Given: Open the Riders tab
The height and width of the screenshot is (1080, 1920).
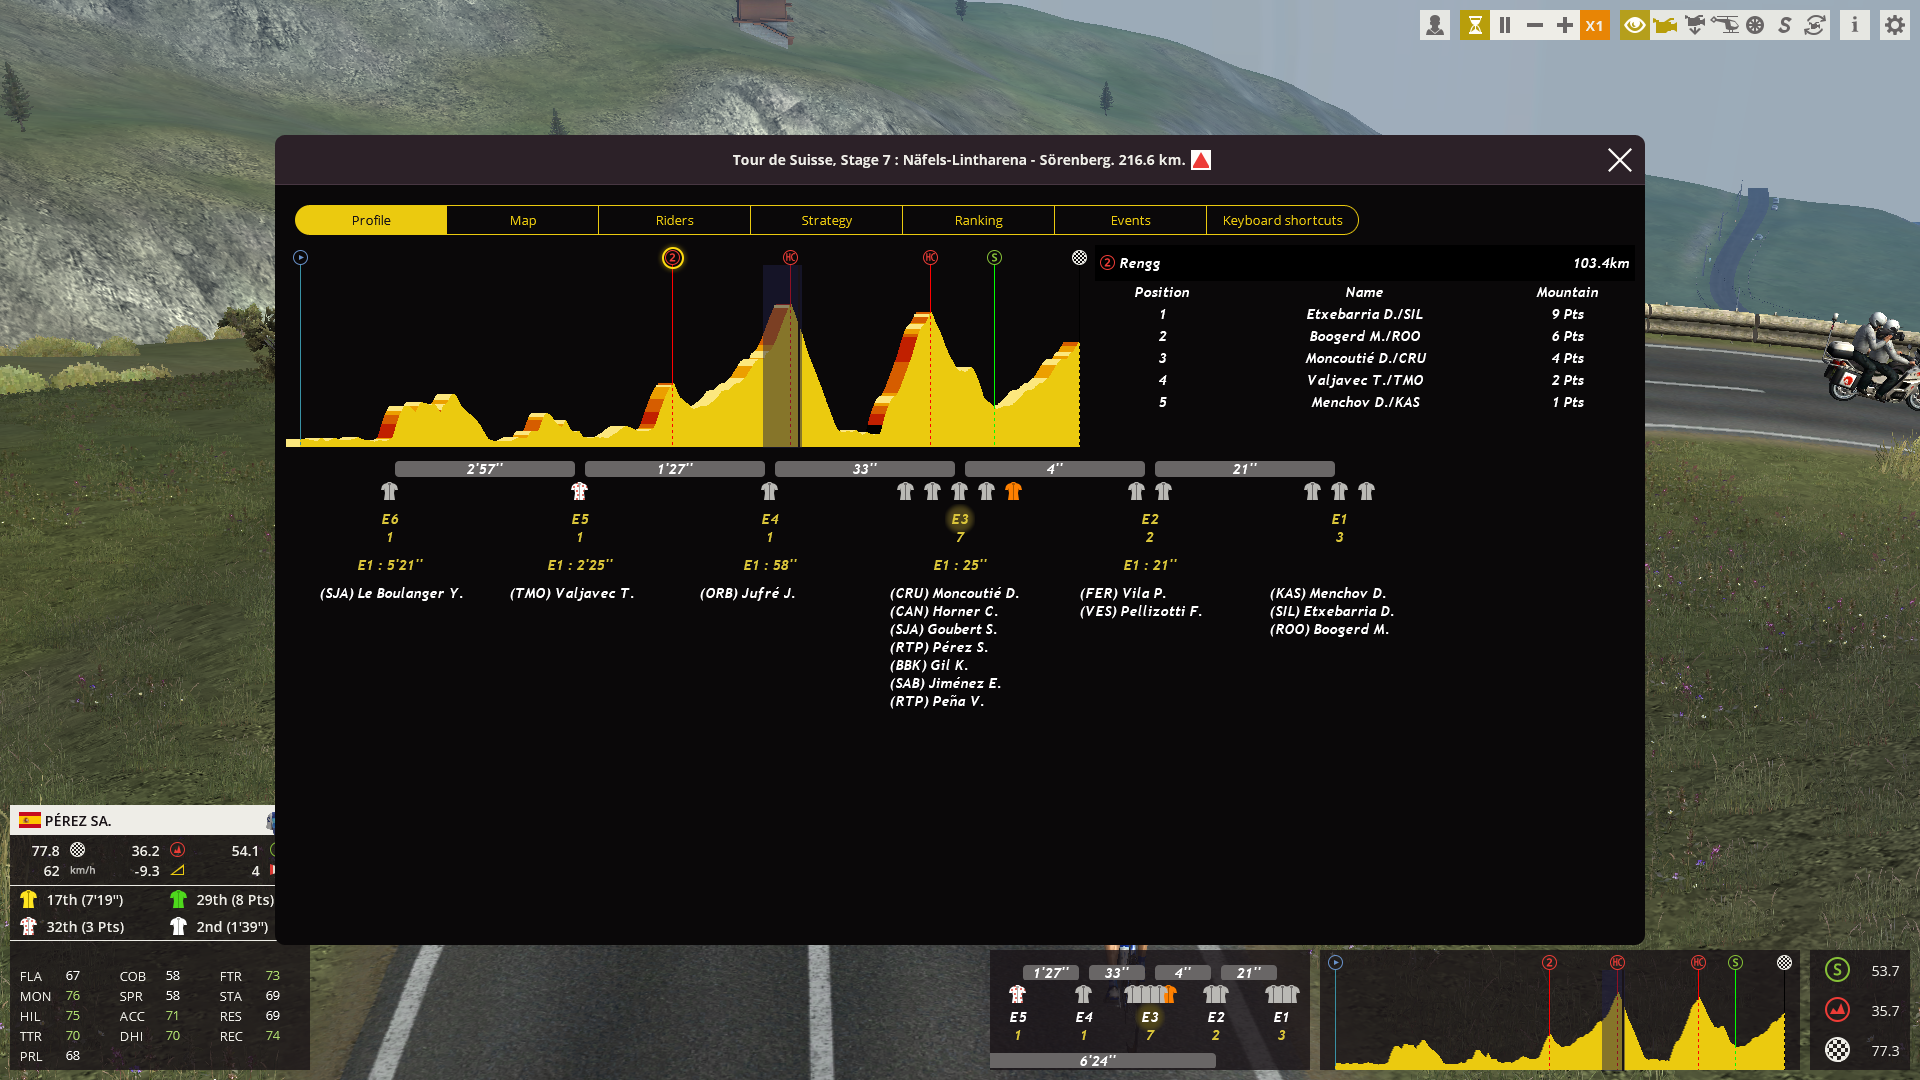Looking at the screenshot, I should pos(675,220).
